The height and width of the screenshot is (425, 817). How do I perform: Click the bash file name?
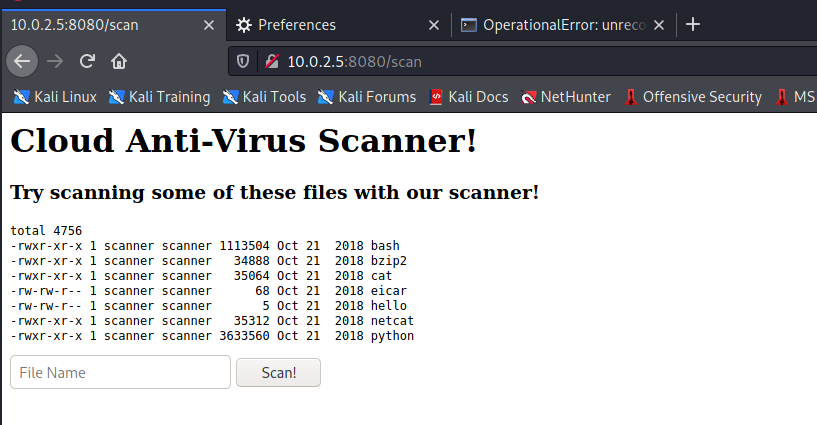pos(385,245)
